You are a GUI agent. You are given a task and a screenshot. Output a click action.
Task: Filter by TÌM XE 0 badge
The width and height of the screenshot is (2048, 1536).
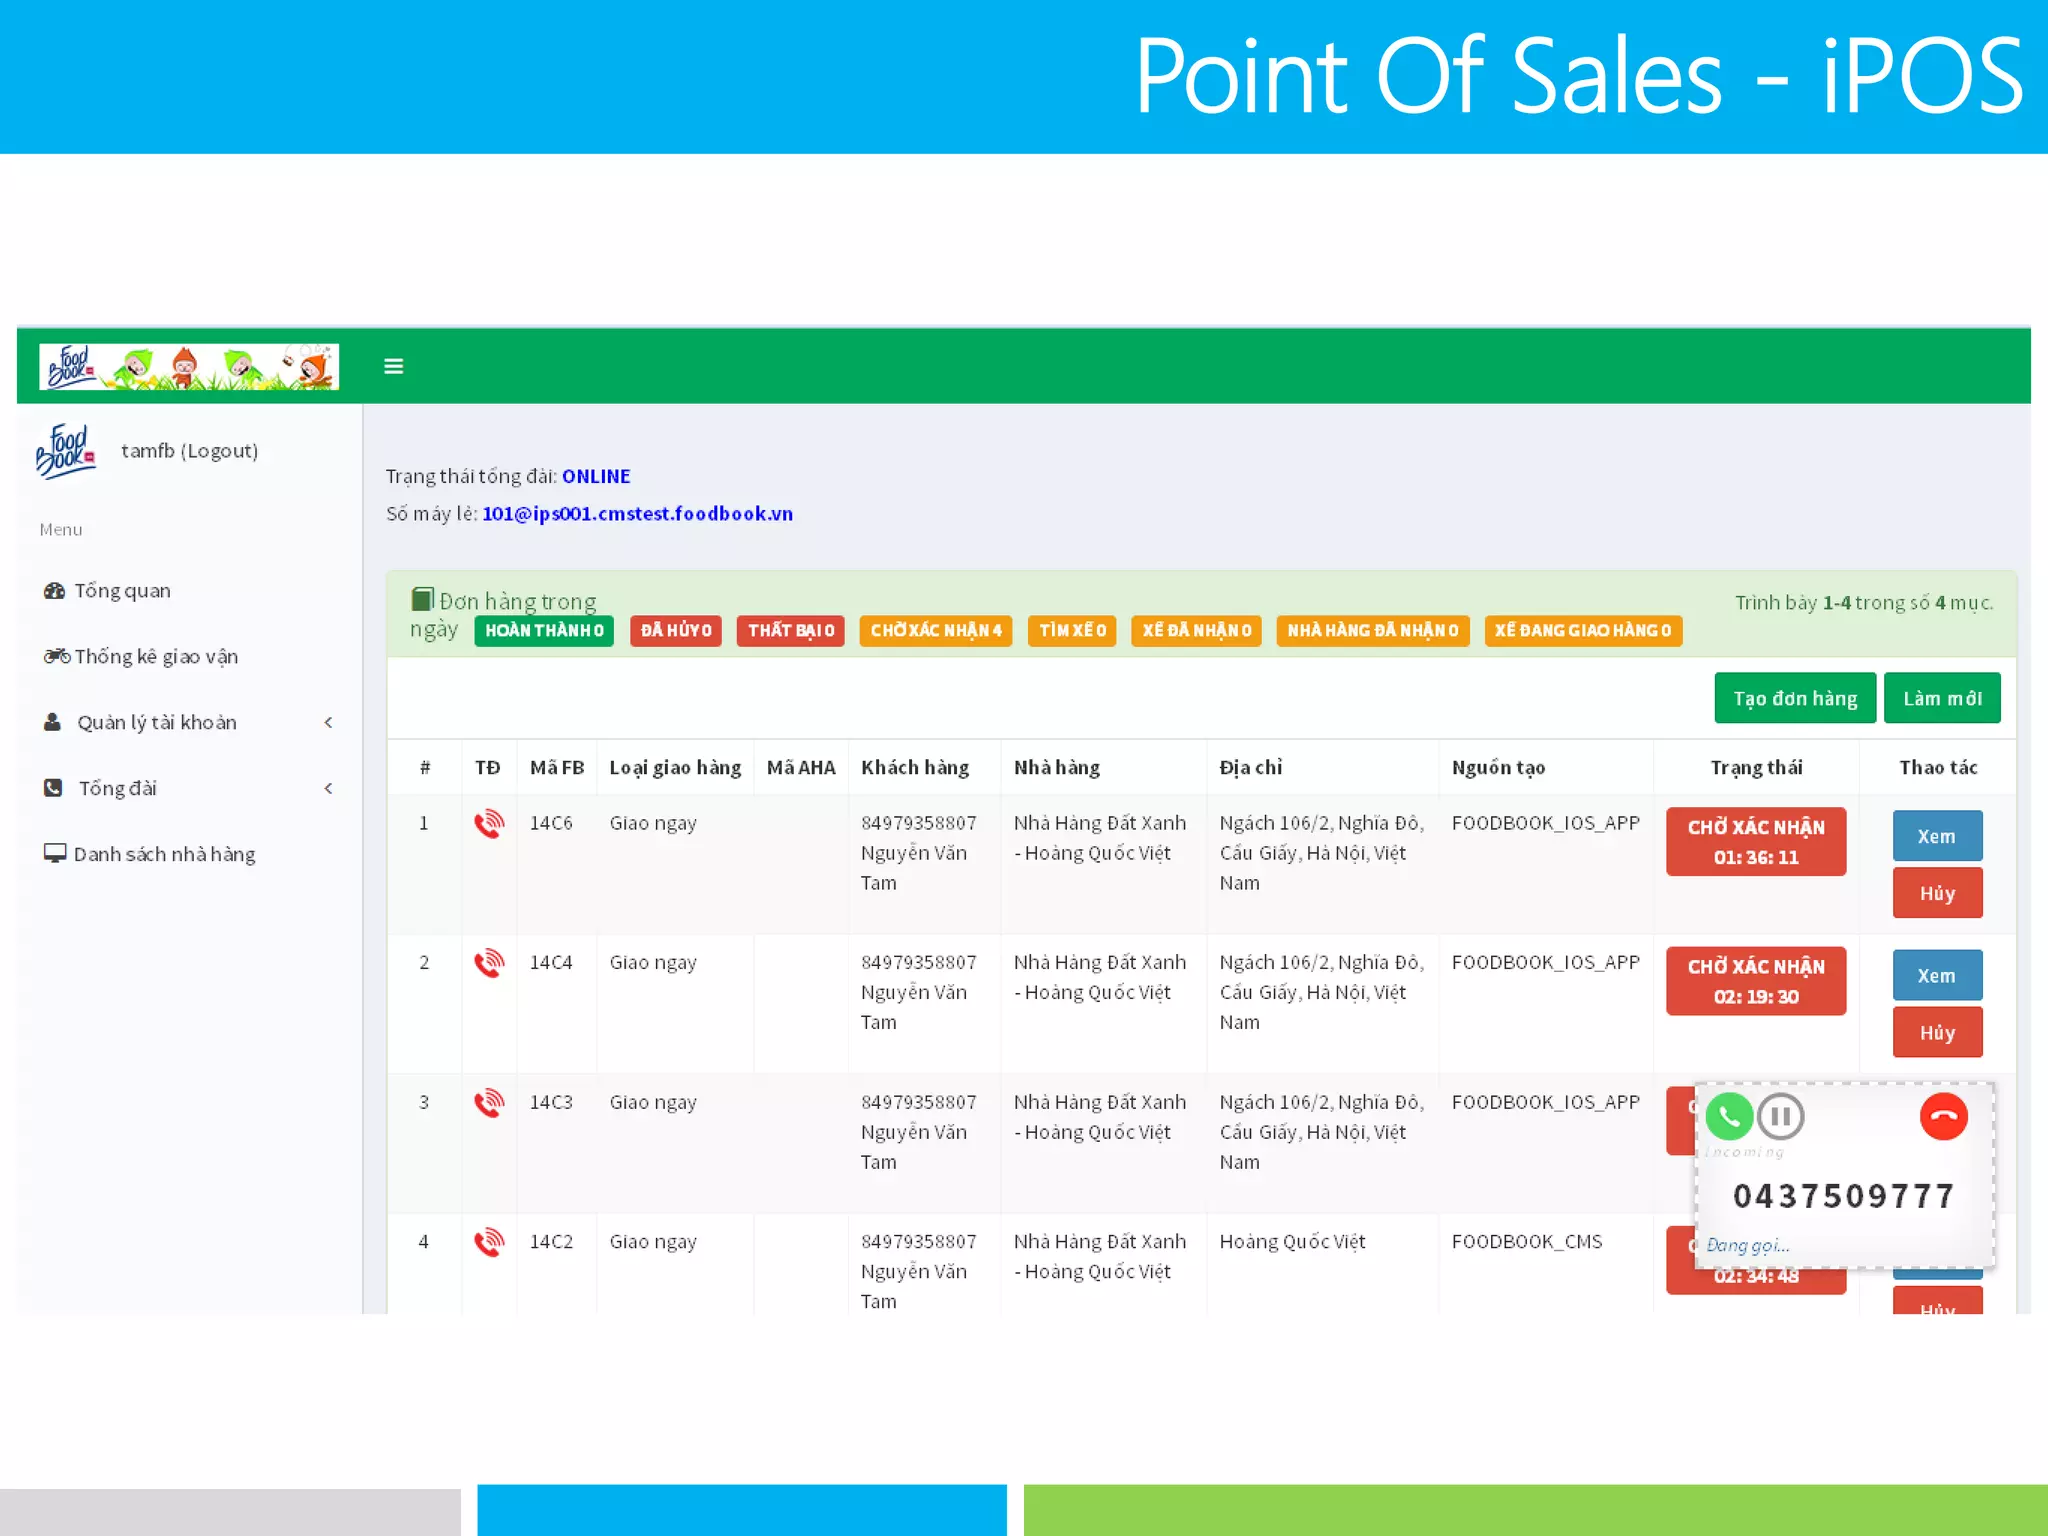[1072, 631]
